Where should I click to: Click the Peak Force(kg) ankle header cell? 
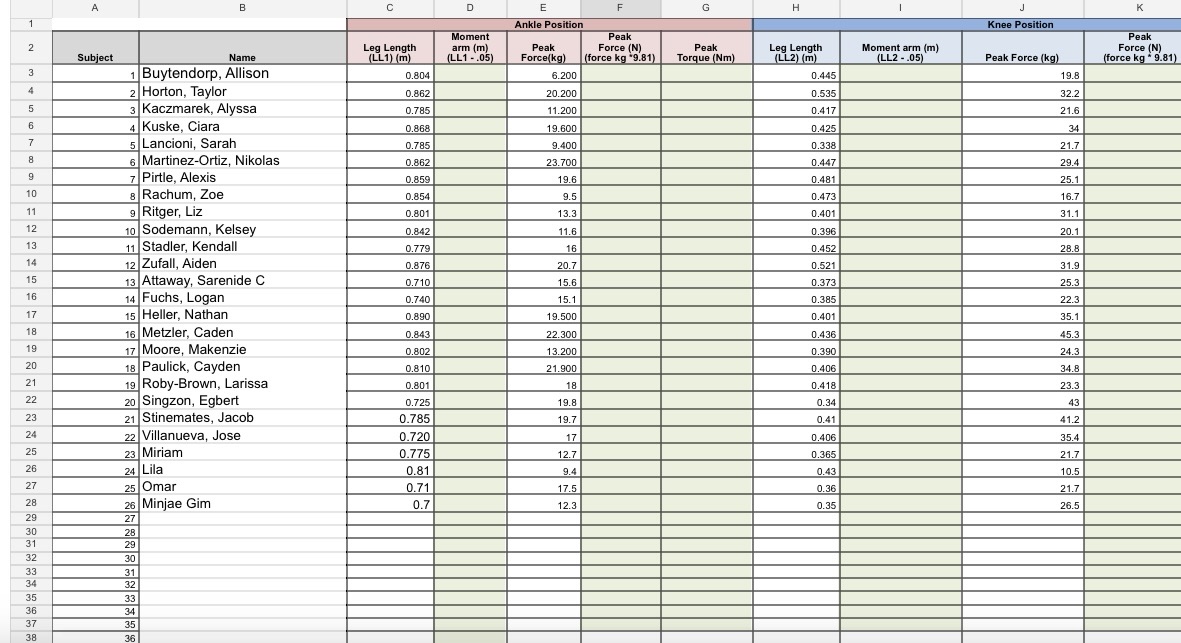(x=544, y=47)
